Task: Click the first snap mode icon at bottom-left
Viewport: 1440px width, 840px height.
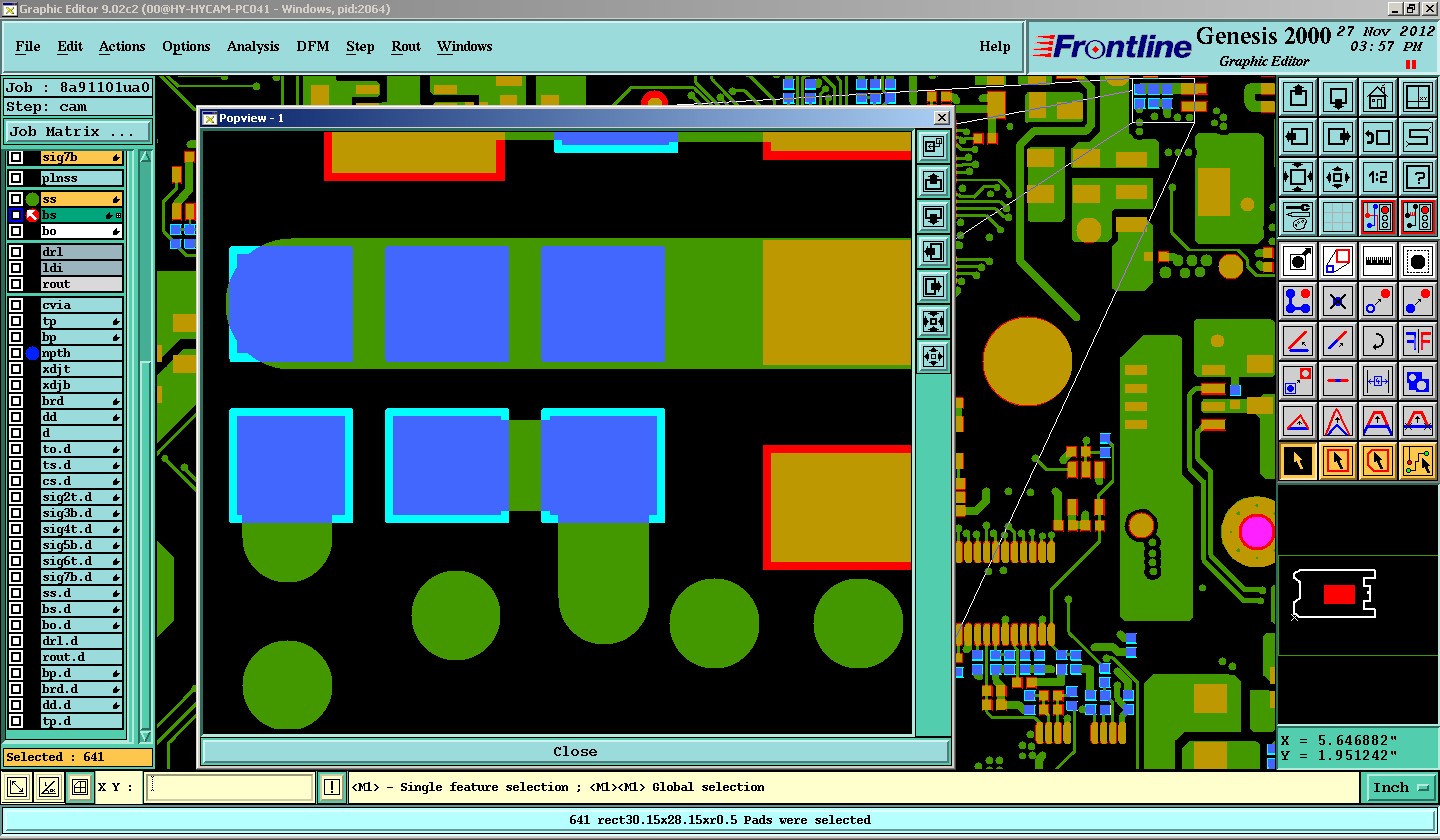Action: [x=17, y=788]
